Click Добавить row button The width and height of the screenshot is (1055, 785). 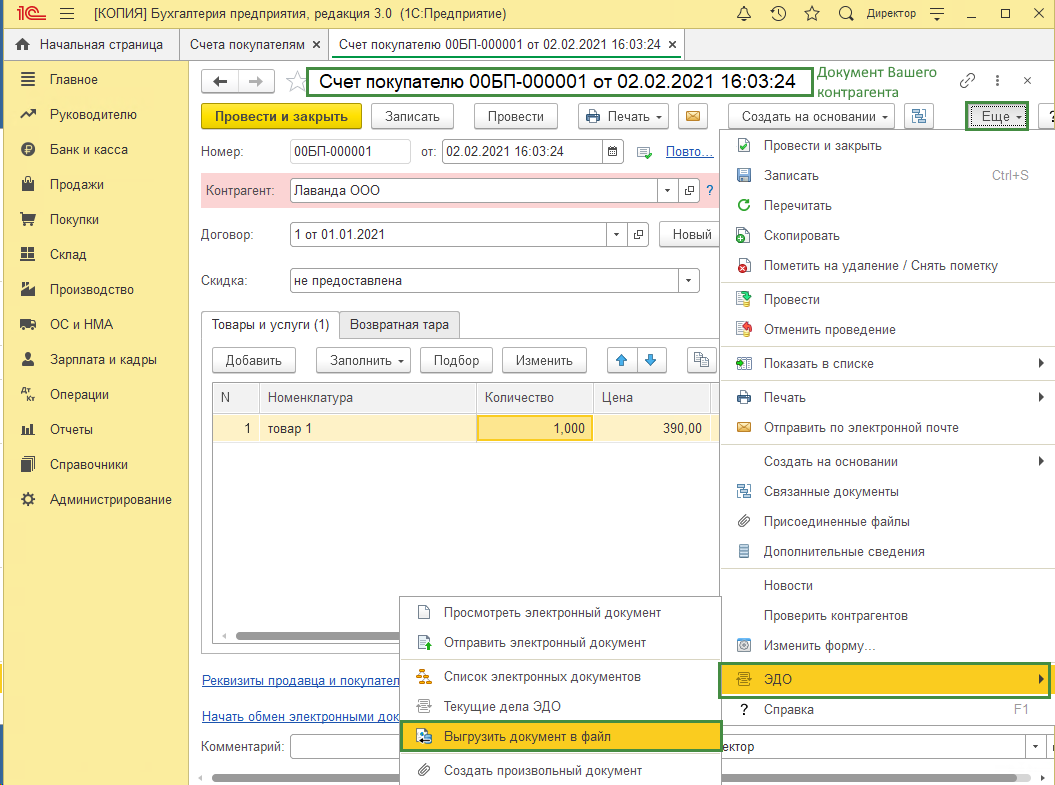[254, 361]
